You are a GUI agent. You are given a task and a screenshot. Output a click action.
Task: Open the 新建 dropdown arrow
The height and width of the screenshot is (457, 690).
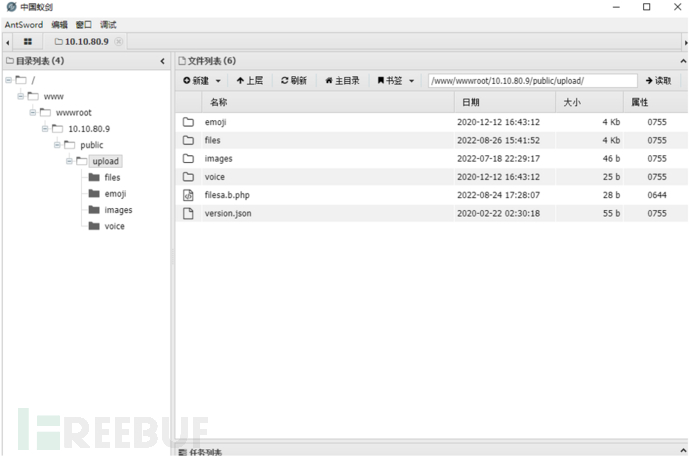click(x=218, y=81)
